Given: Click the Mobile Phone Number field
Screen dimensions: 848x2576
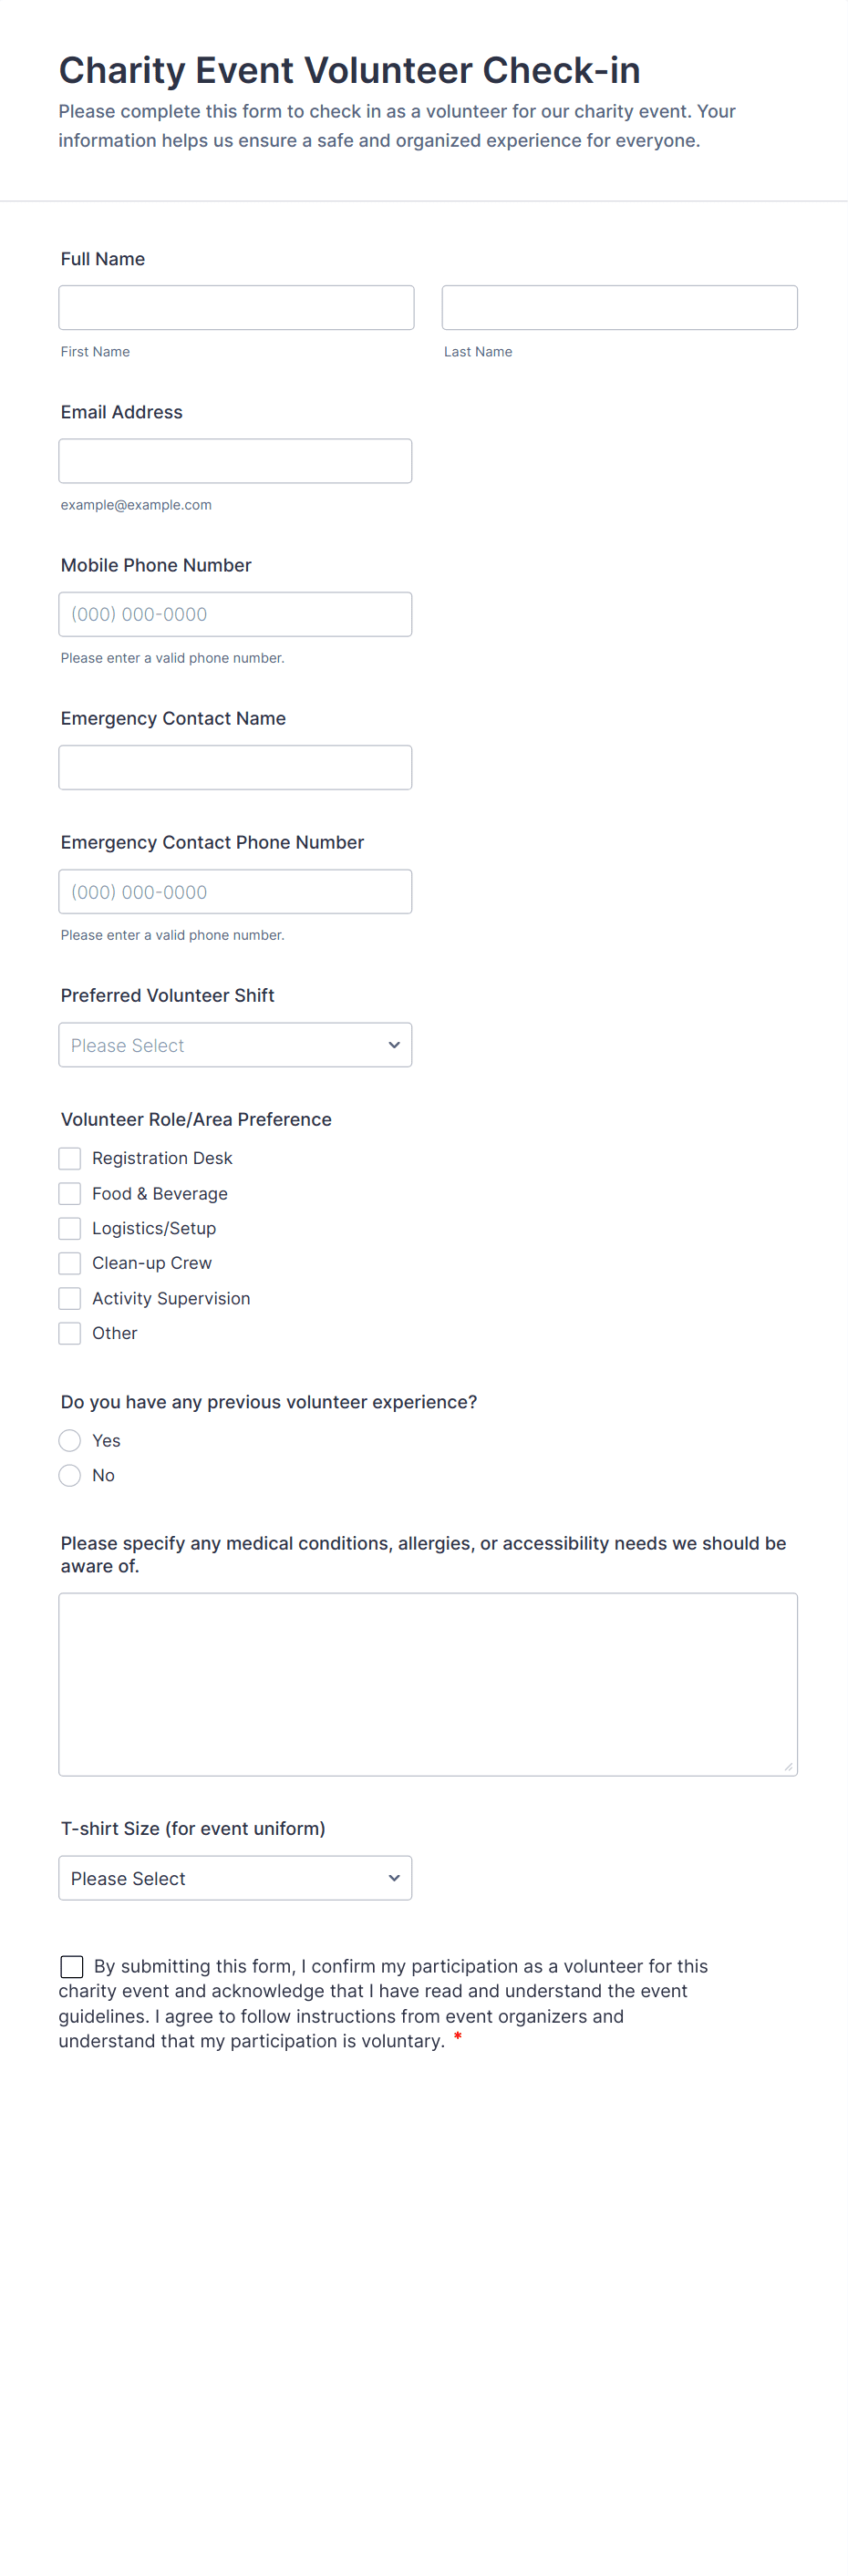Looking at the screenshot, I should (235, 614).
